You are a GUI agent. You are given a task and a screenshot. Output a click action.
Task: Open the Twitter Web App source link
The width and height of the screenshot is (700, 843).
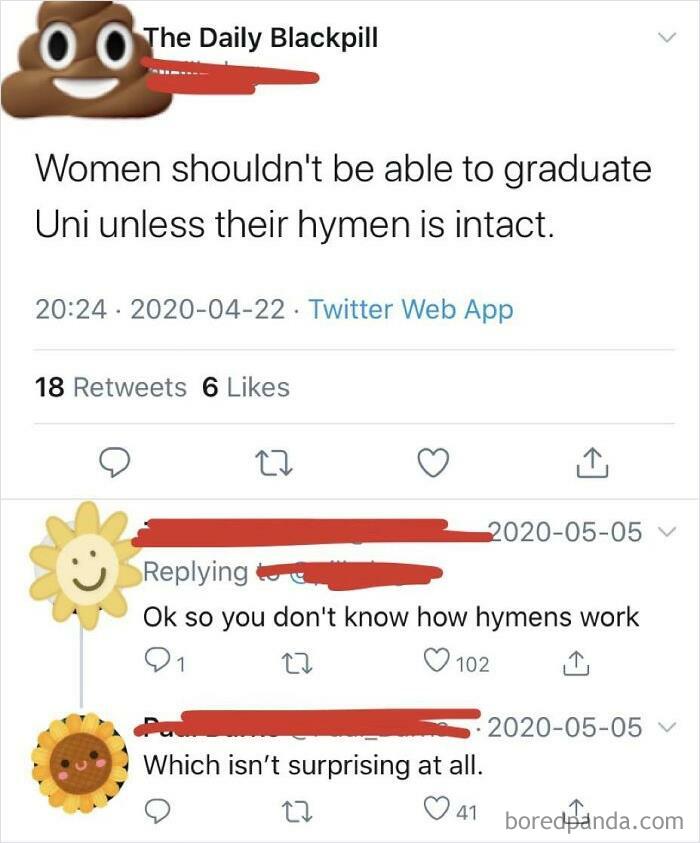click(x=413, y=310)
